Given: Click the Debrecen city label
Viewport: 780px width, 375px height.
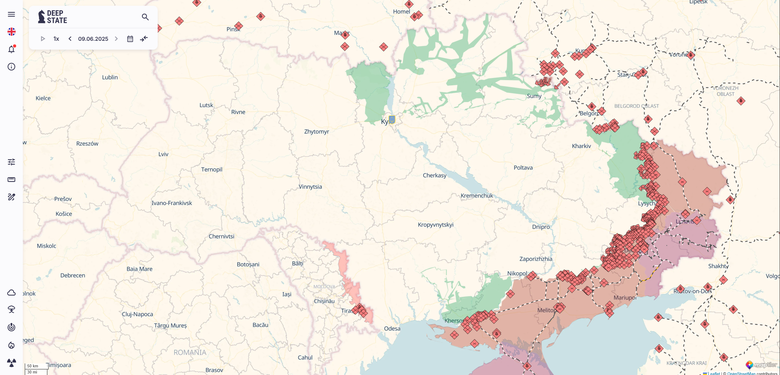Looking at the screenshot, I should click(73, 276).
